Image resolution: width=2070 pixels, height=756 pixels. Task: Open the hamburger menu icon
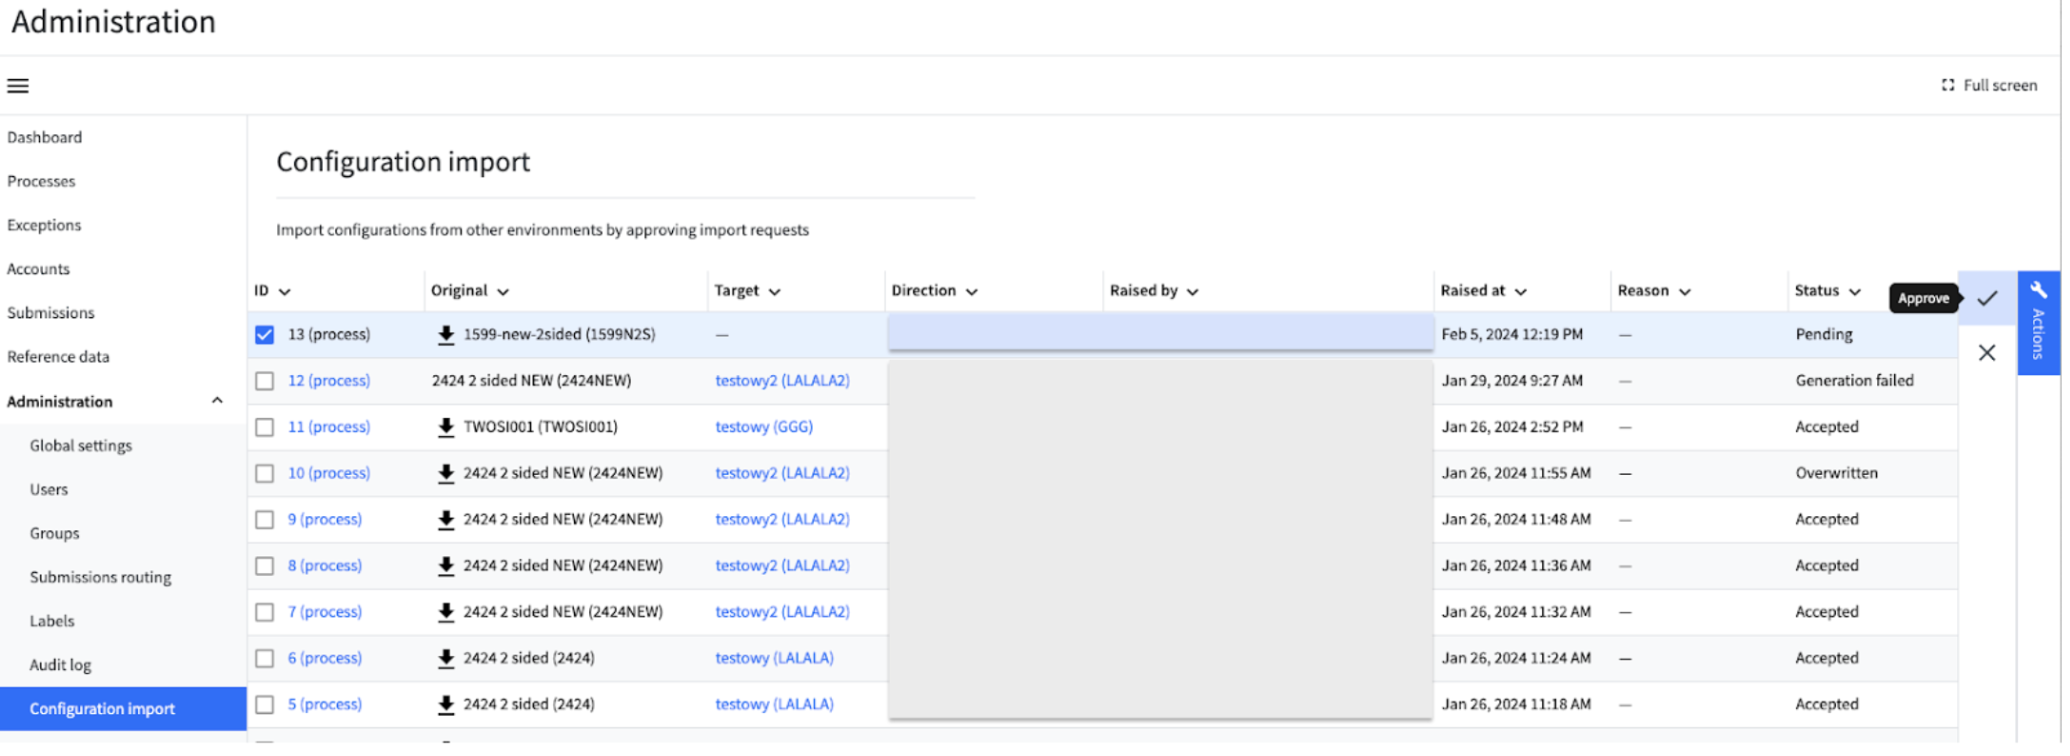click(x=18, y=86)
